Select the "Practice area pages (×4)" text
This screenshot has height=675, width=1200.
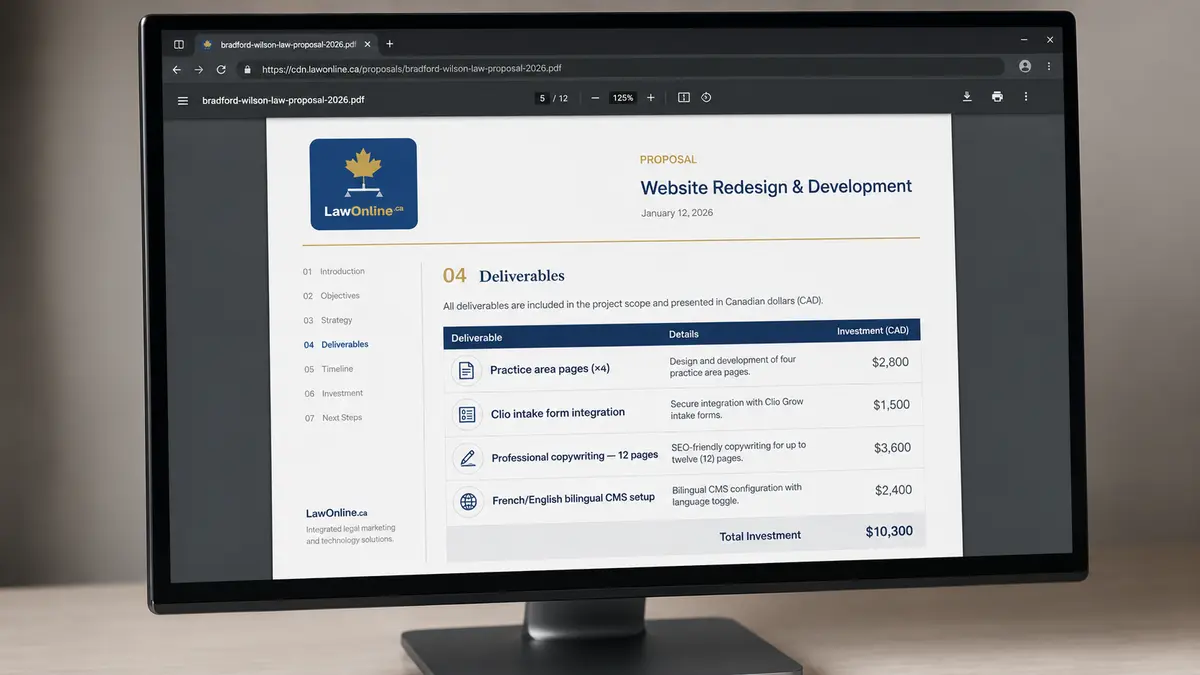(x=549, y=369)
